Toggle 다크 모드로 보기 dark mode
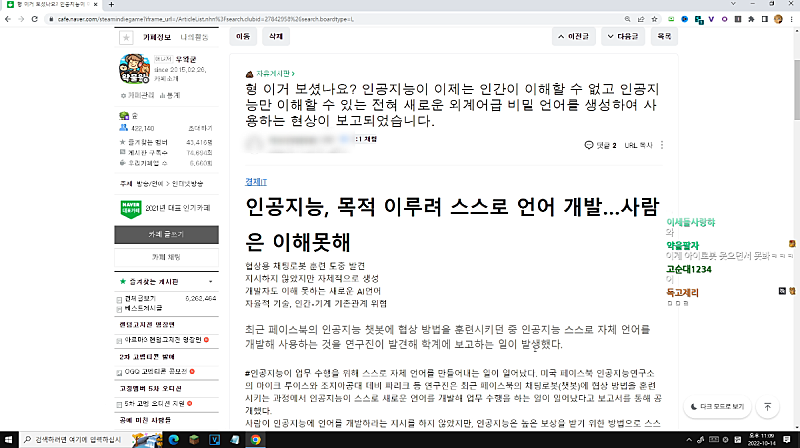This screenshot has height=448, width=800. tap(717, 407)
